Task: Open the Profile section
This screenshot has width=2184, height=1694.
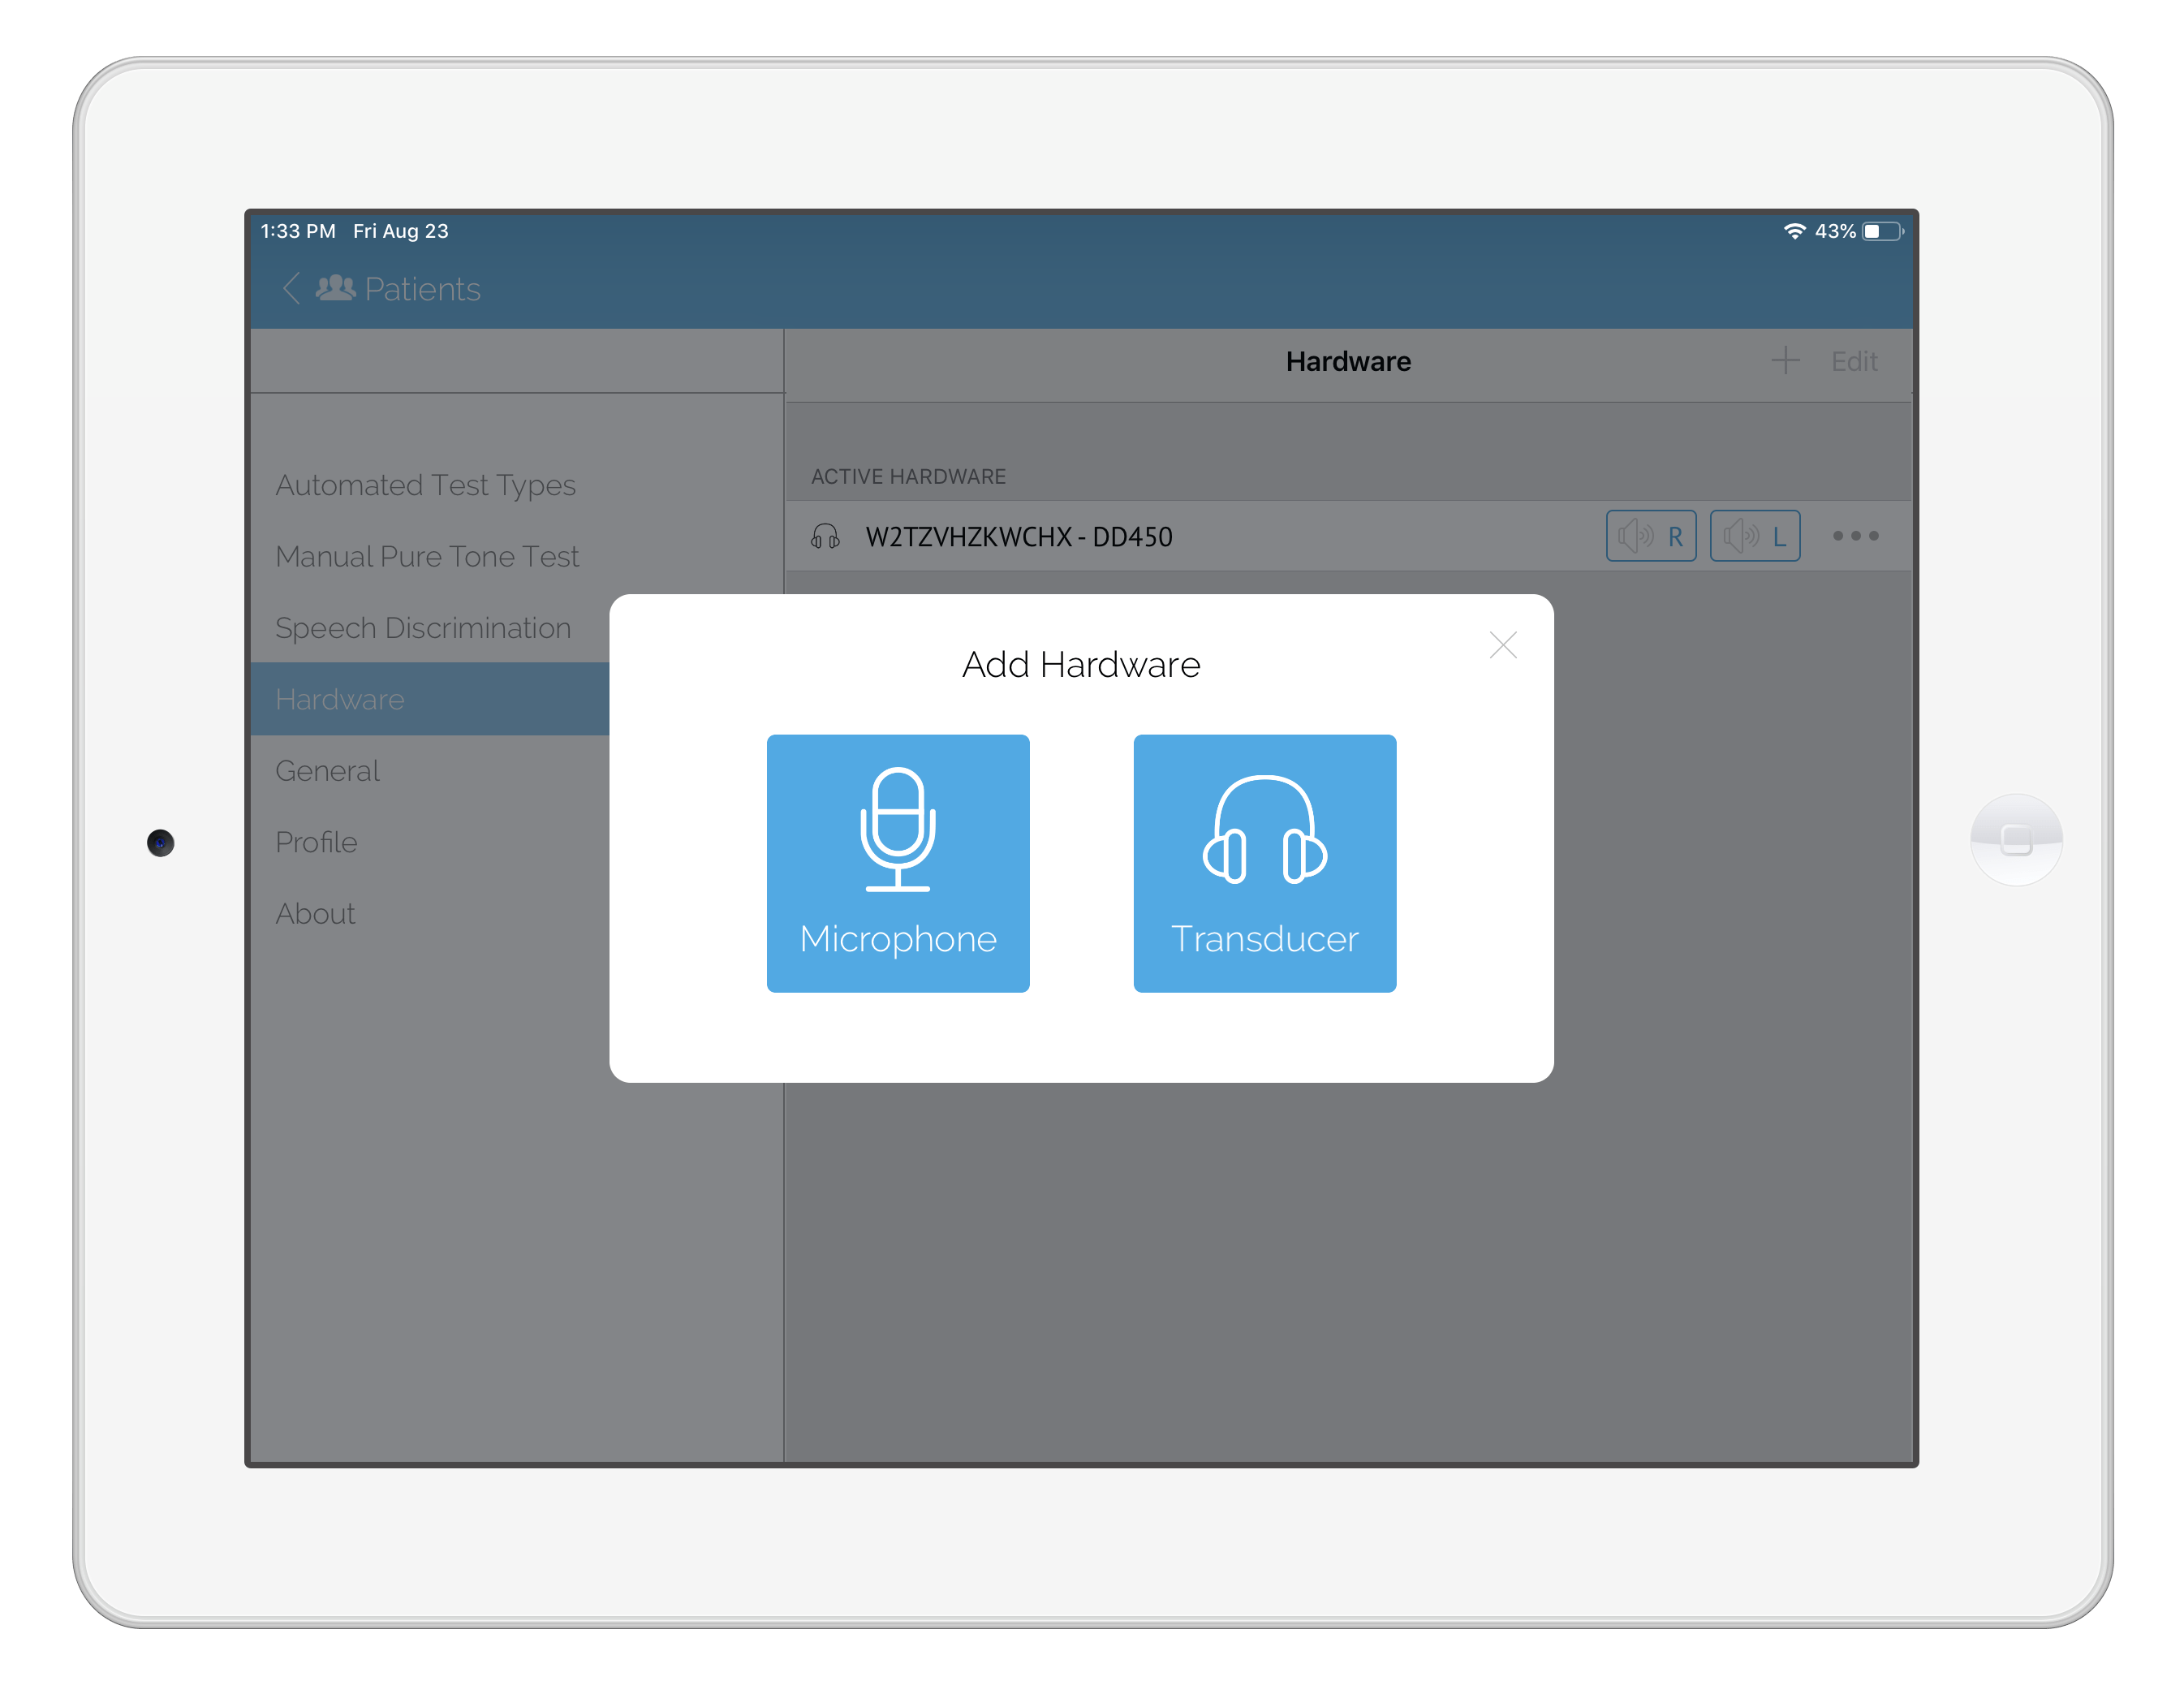Action: [x=316, y=842]
